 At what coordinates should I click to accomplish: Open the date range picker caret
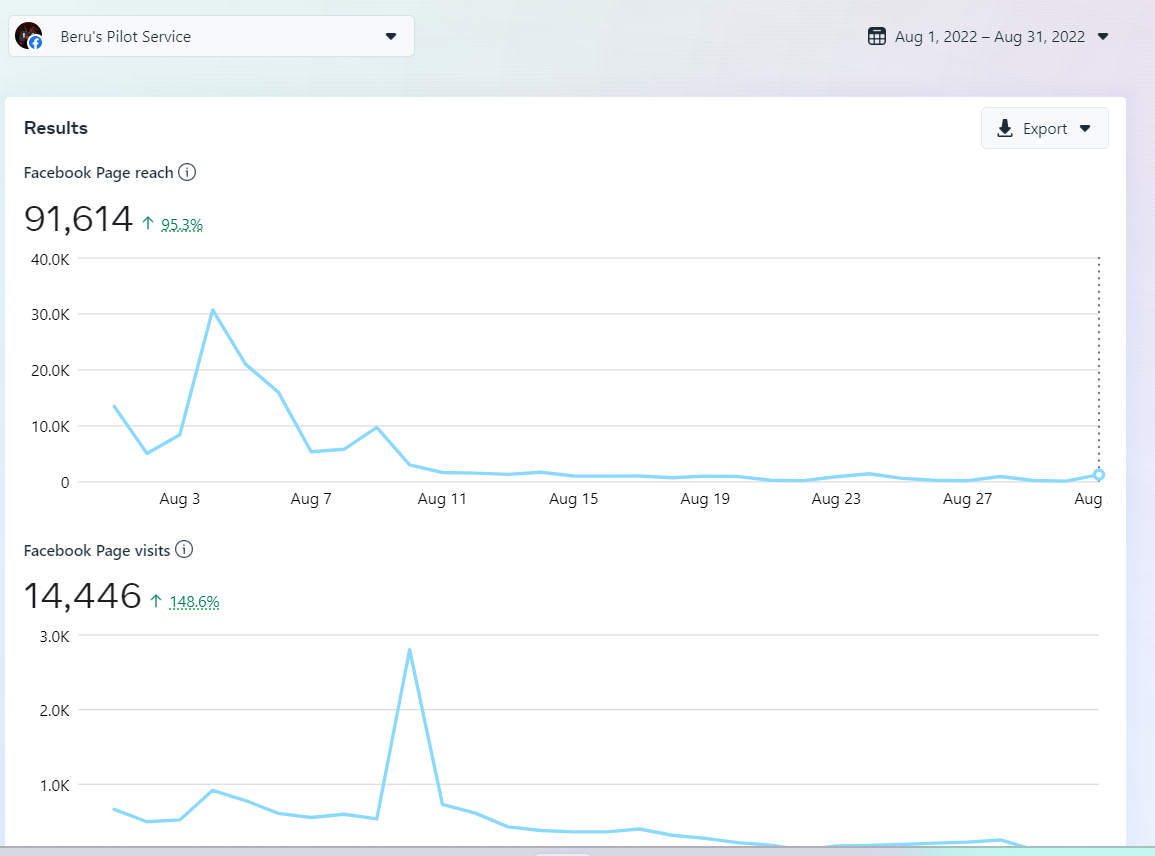coord(1103,37)
